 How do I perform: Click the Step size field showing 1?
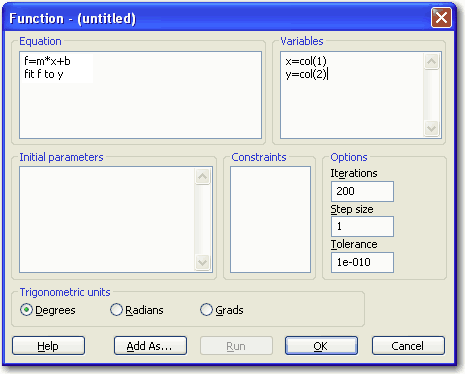362,227
